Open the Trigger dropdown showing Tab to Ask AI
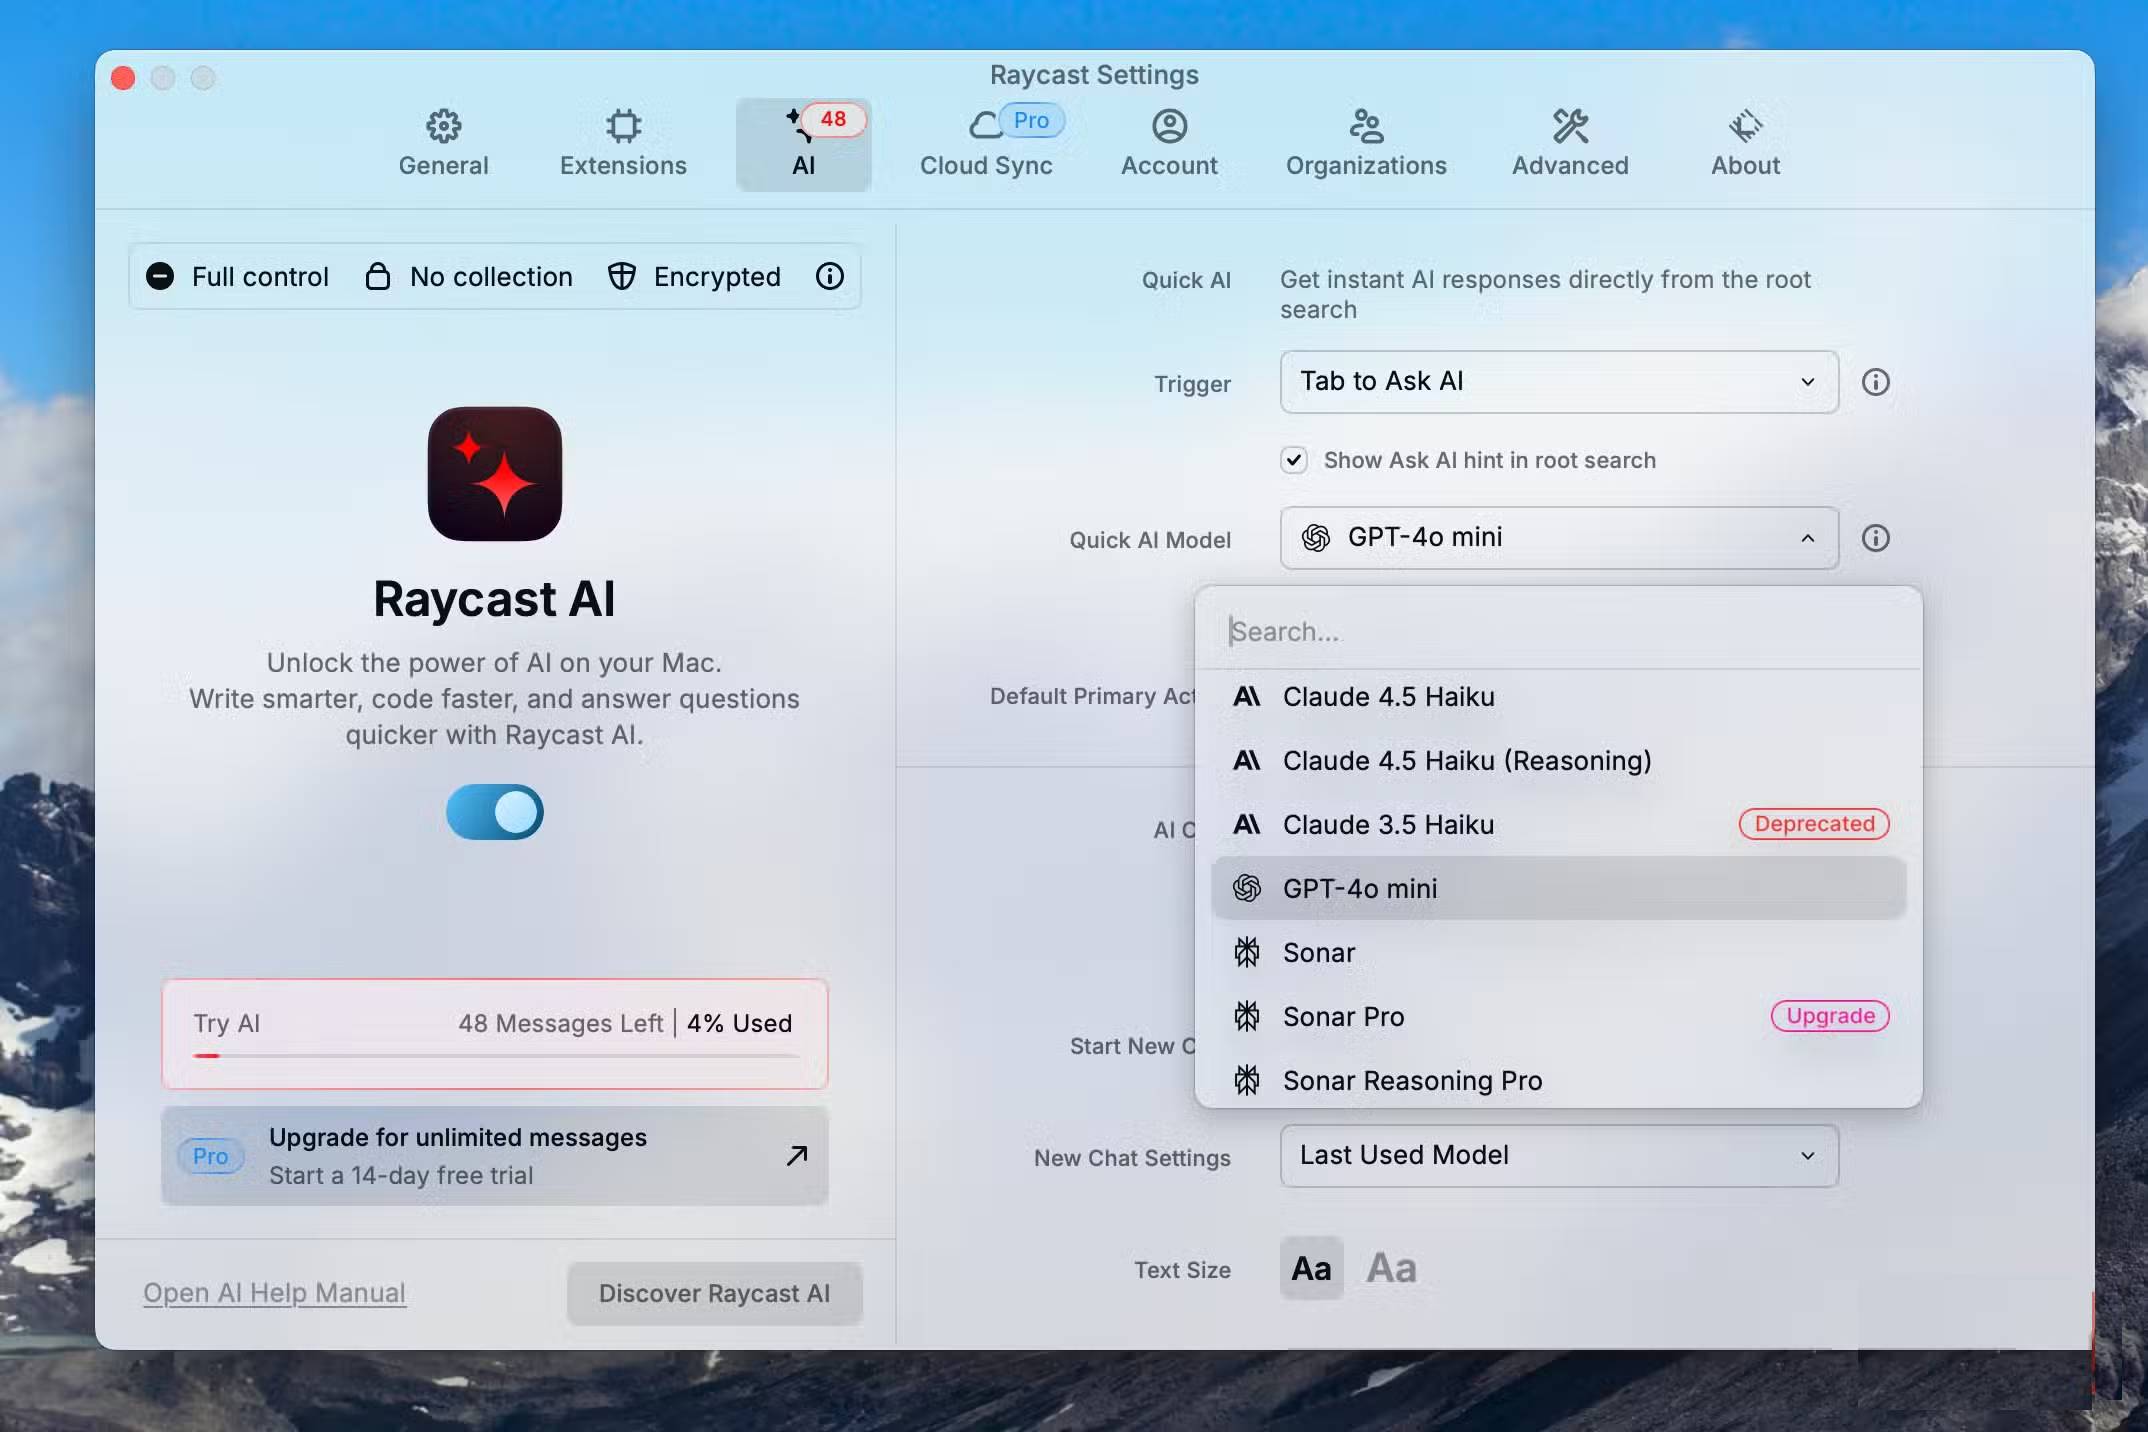2148x1432 pixels. [1557, 382]
